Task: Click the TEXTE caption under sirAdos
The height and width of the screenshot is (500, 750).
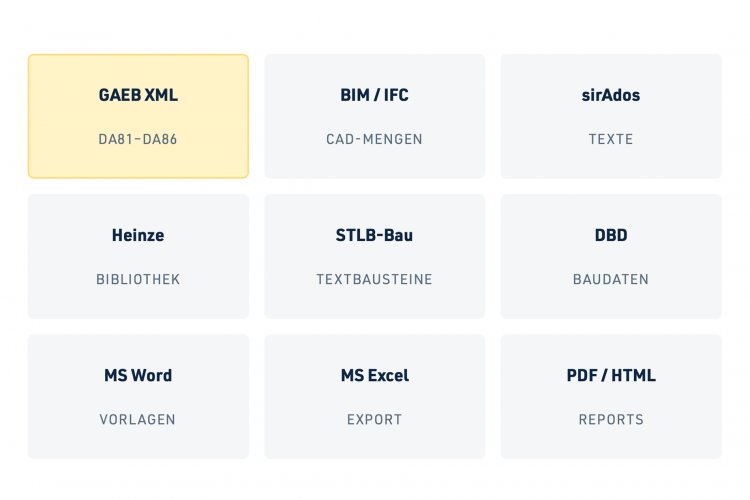Action: [x=611, y=139]
